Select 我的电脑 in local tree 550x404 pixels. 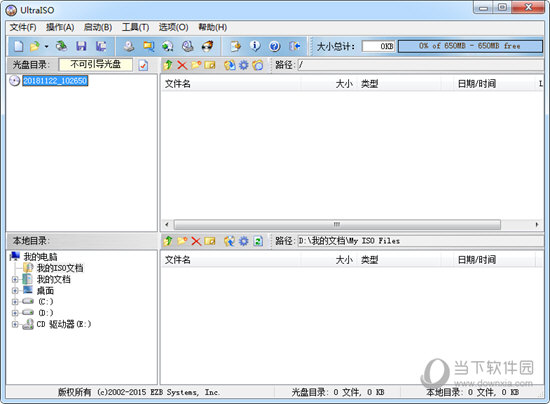[x=40, y=257]
